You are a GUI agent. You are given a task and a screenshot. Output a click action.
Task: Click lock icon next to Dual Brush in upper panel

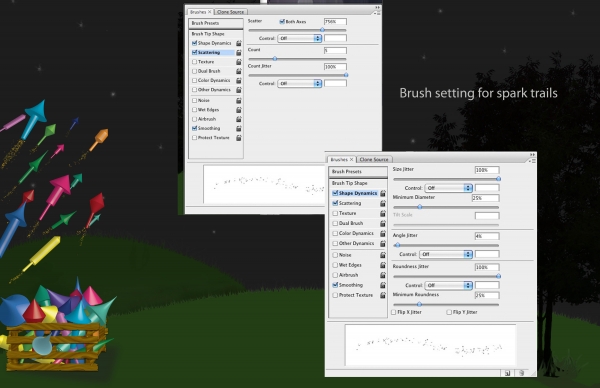coord(238,71)
